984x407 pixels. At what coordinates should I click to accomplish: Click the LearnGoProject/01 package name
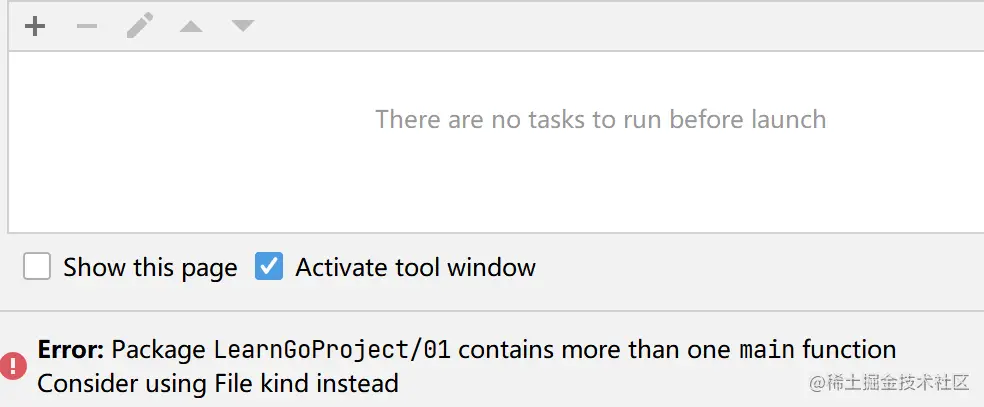(x=332, y=350)
